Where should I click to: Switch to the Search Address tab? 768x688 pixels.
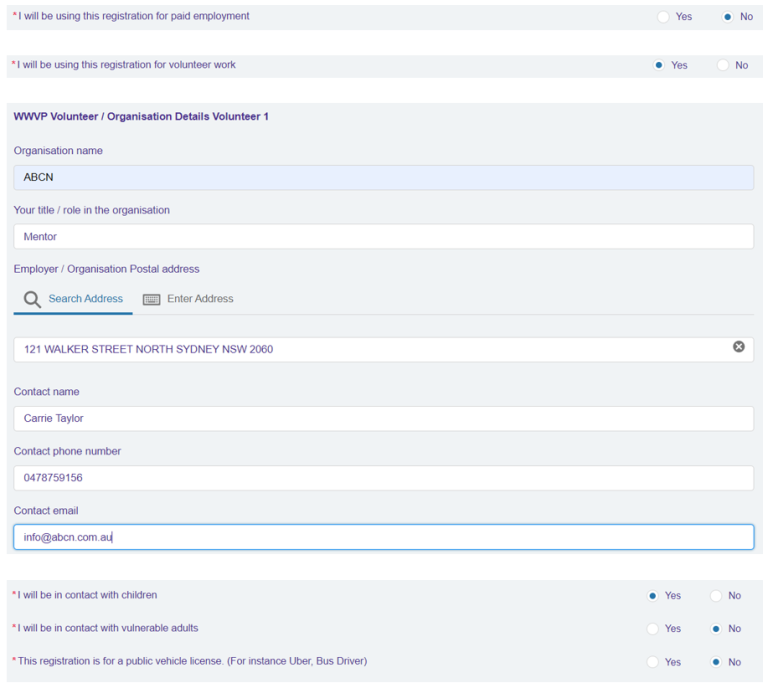click(85, 299)
